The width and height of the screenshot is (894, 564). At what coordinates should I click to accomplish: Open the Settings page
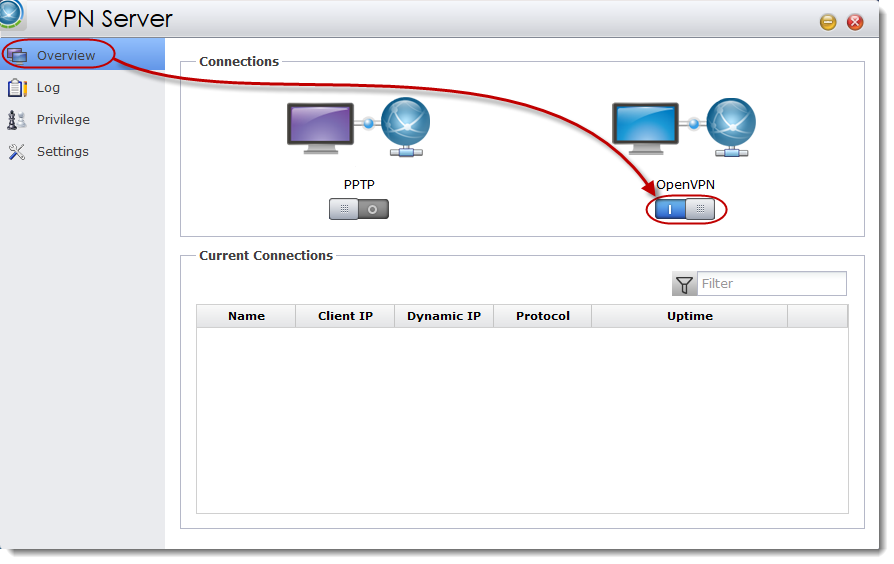(x=62, y=152)
